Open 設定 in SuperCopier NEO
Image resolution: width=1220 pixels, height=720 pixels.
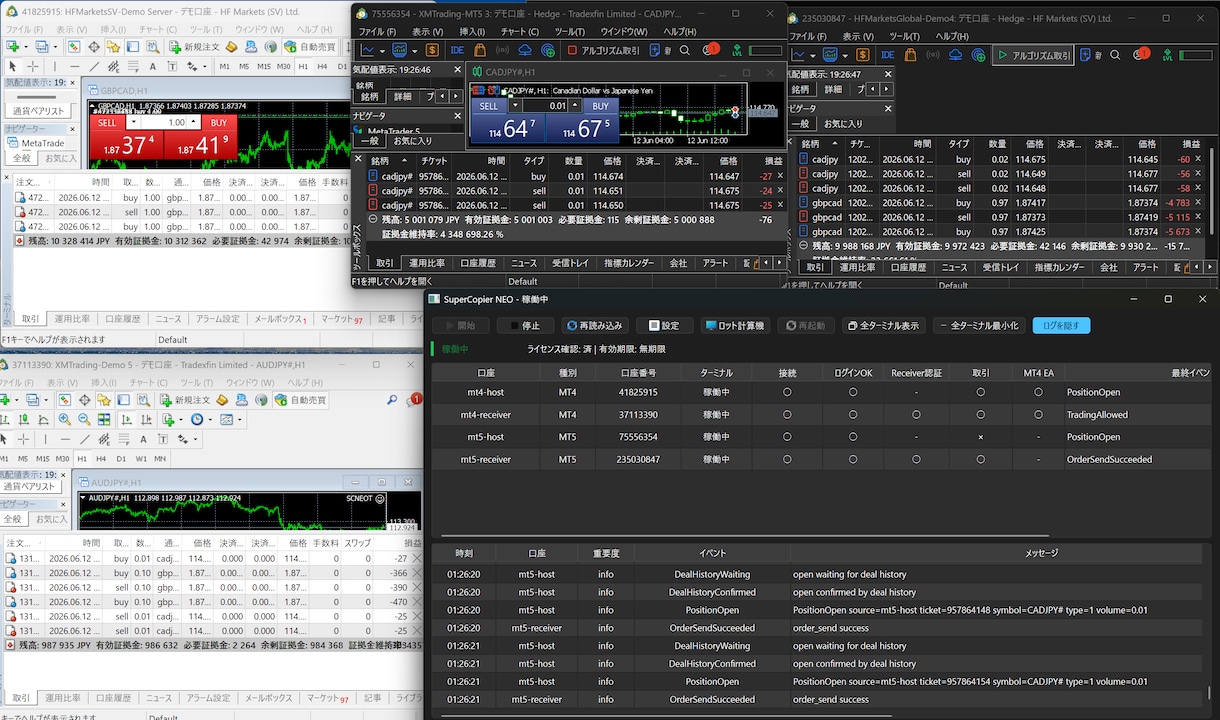coord(664,325)
